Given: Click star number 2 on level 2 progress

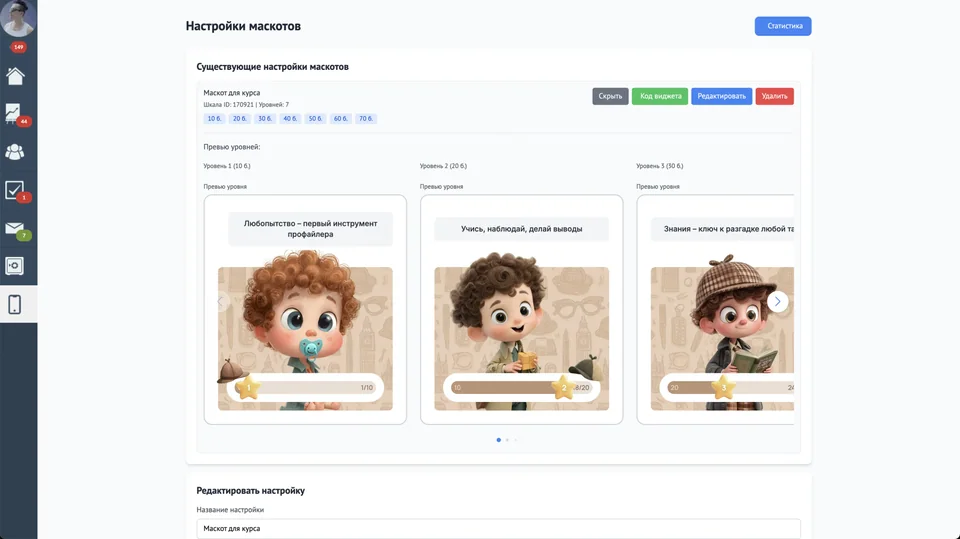Looking at the screenshot, I should click(x=563, y=387).
